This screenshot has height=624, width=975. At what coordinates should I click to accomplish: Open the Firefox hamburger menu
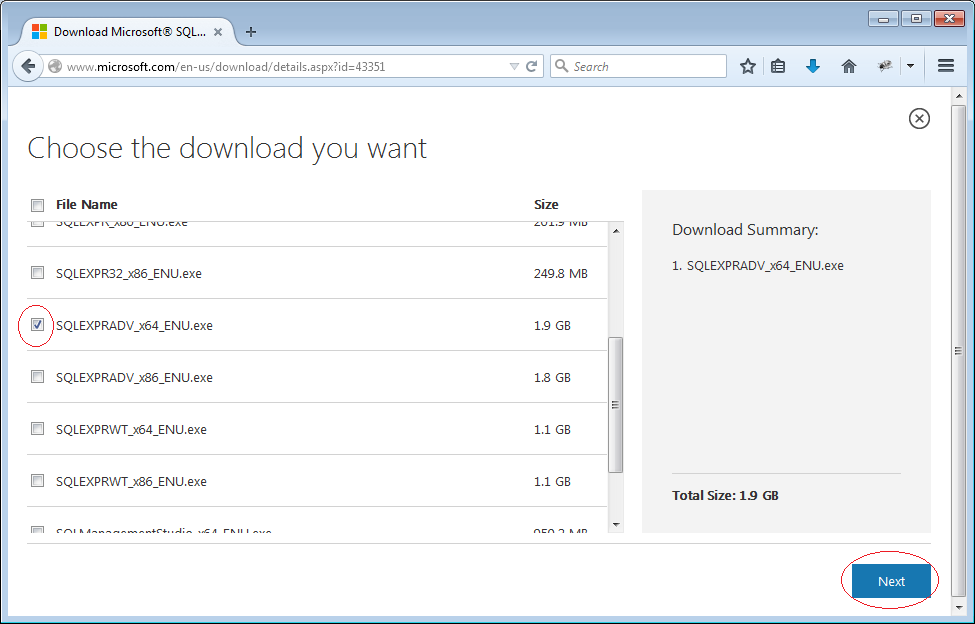click(x=946, y=66)
